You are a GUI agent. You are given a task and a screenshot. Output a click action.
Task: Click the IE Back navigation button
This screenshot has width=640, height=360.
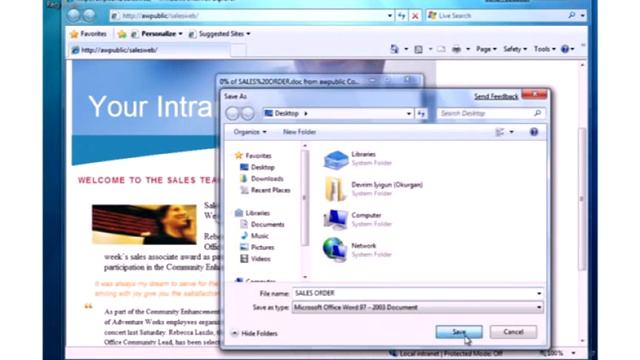pyautogui.click(x=74, y=16)
